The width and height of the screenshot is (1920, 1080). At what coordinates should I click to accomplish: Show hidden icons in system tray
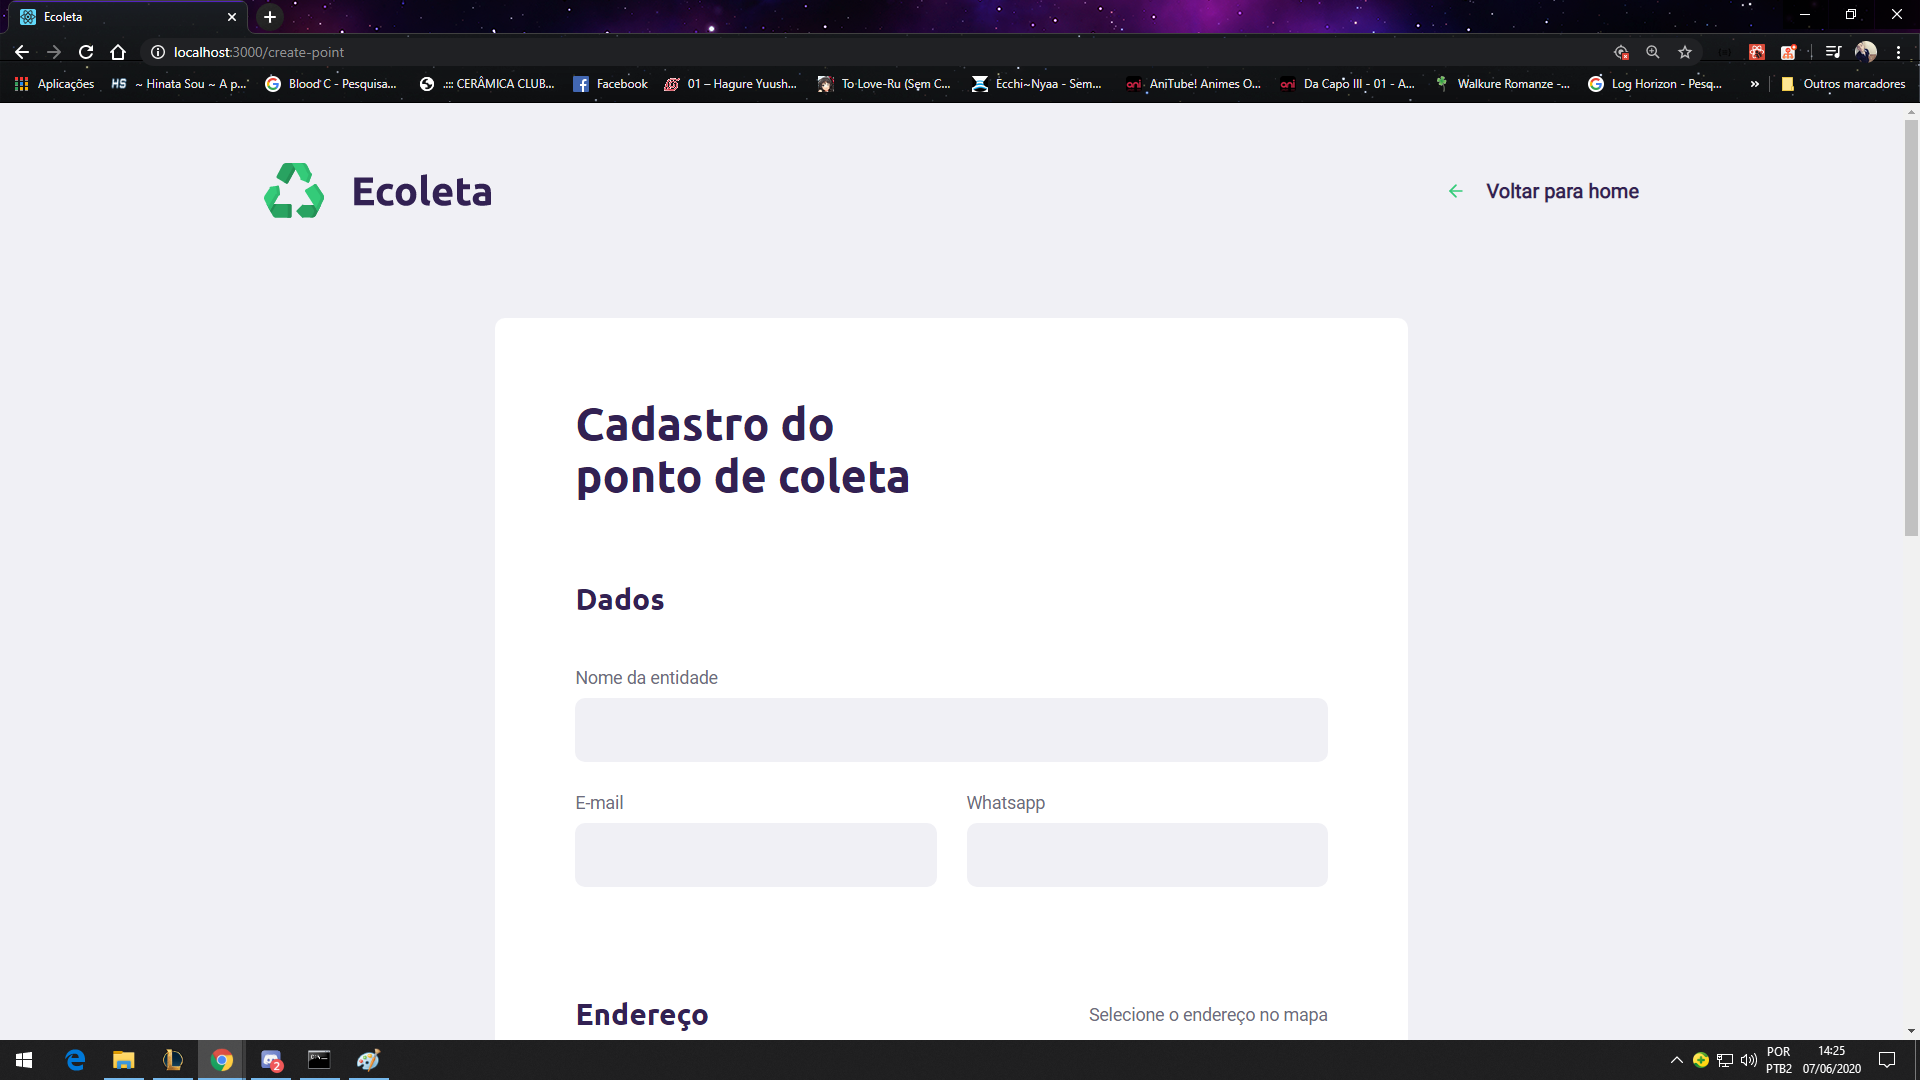tap(1677, 1059)
